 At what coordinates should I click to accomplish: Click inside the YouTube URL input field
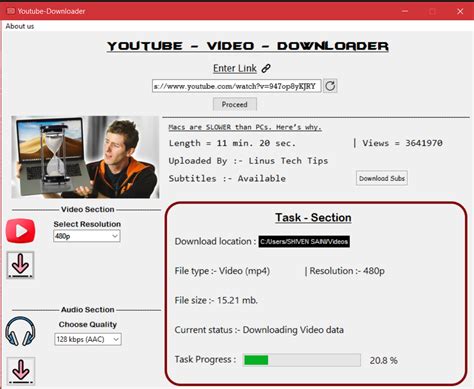coord(237,86)
